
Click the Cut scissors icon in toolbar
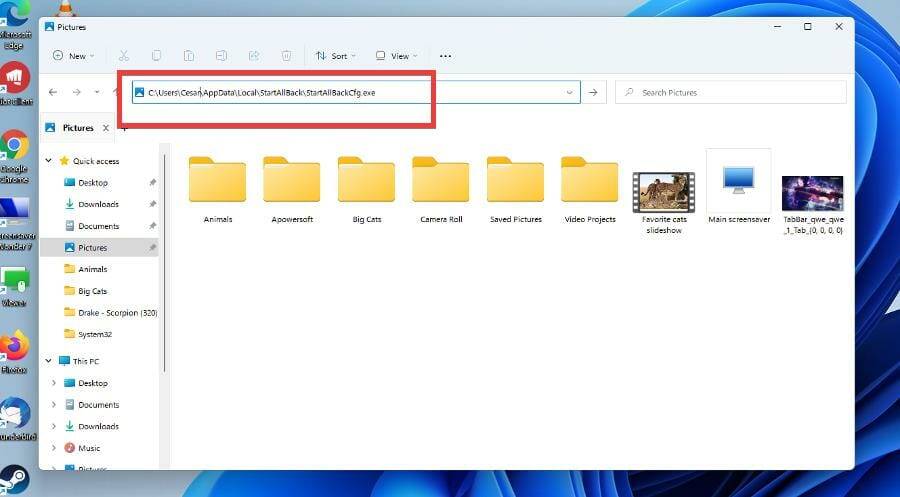123,56
